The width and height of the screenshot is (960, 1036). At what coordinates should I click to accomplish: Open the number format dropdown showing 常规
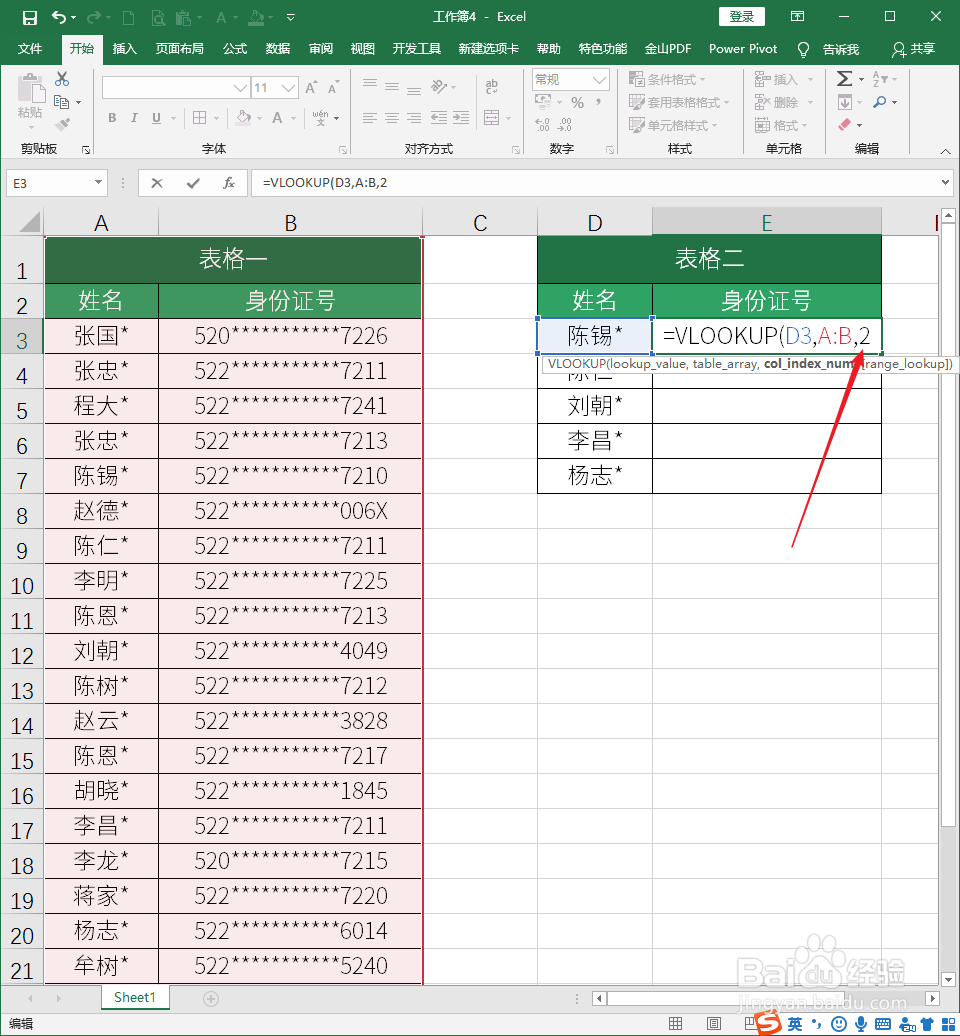pyautogui.click(x=596, y=79)
